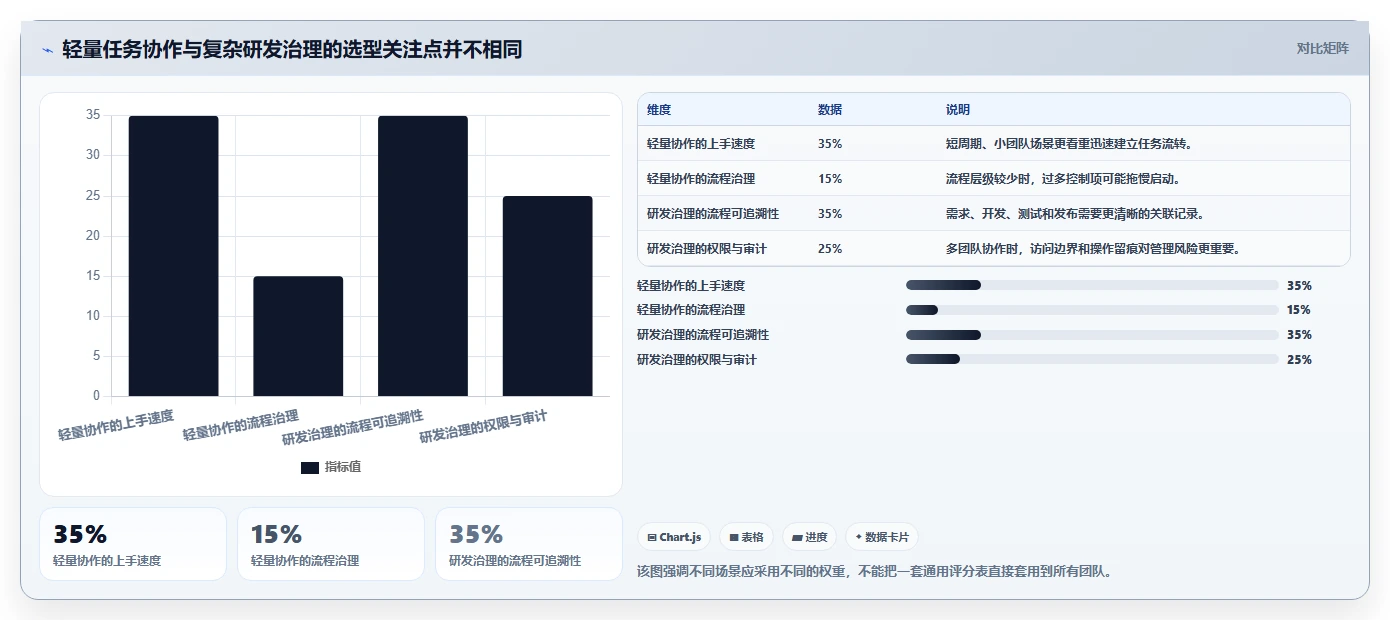This screenshot has width=1390, height=620.
Task: Click the 研发治理的权限与审计 progress bar
Action: coord(1092,359)
